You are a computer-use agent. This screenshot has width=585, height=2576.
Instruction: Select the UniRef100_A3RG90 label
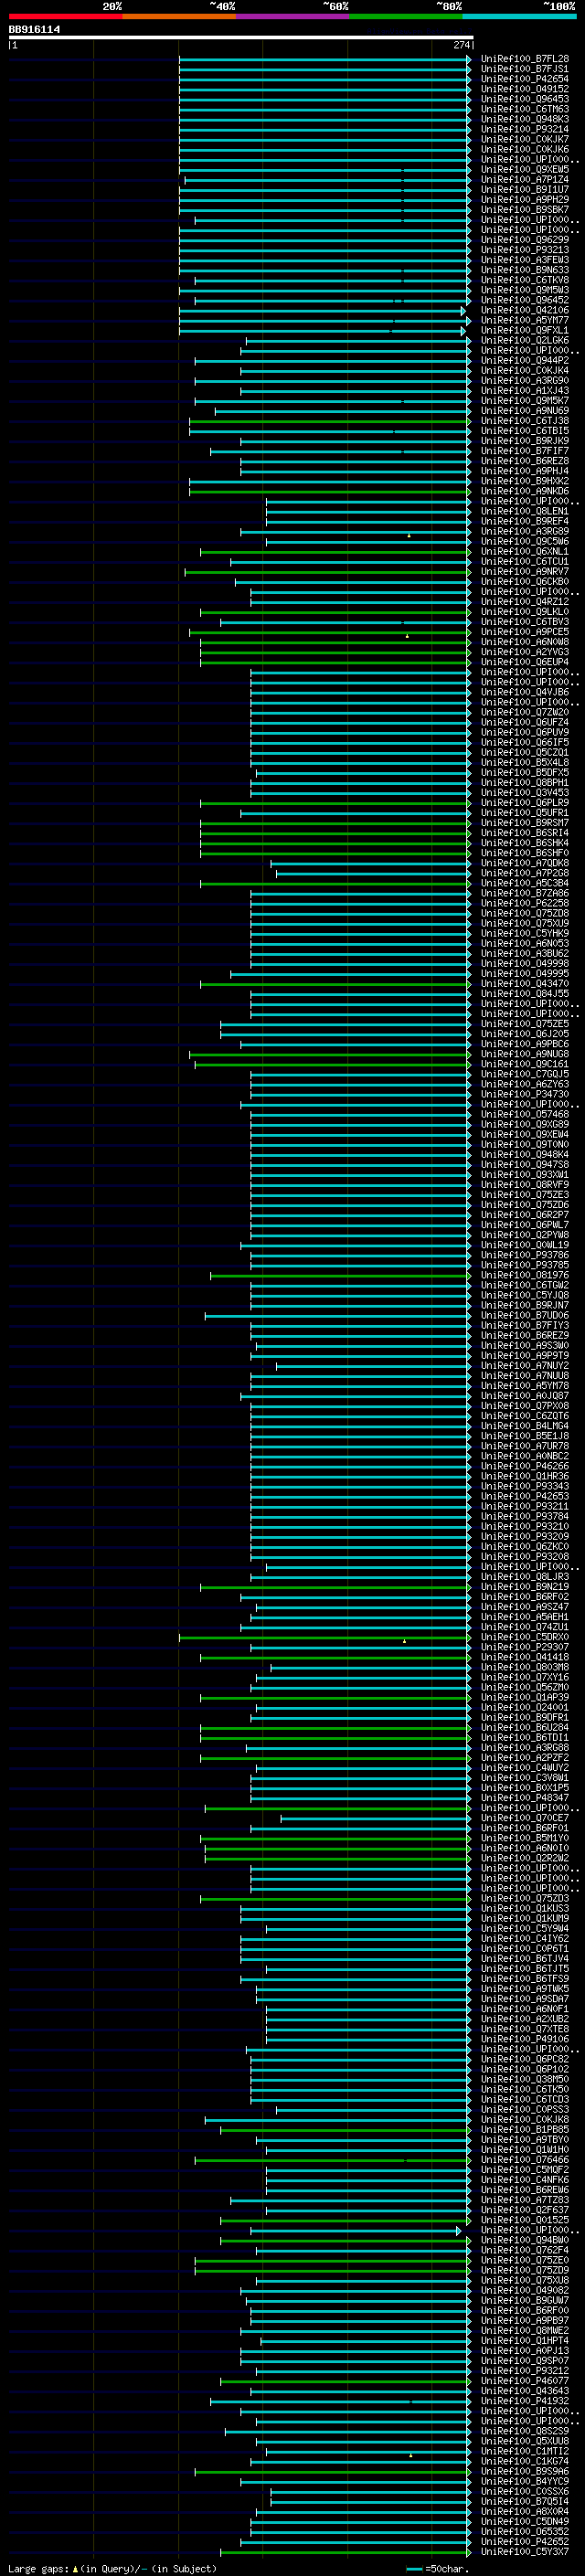[x=525, y=380]
